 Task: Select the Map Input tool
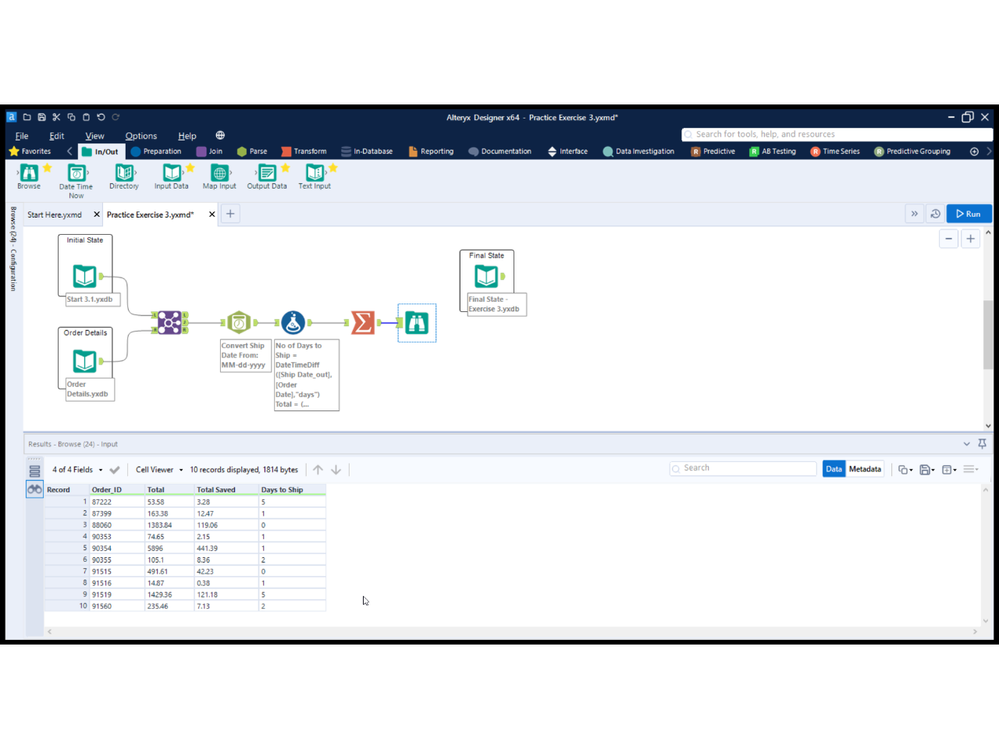[x=219, y=176]
